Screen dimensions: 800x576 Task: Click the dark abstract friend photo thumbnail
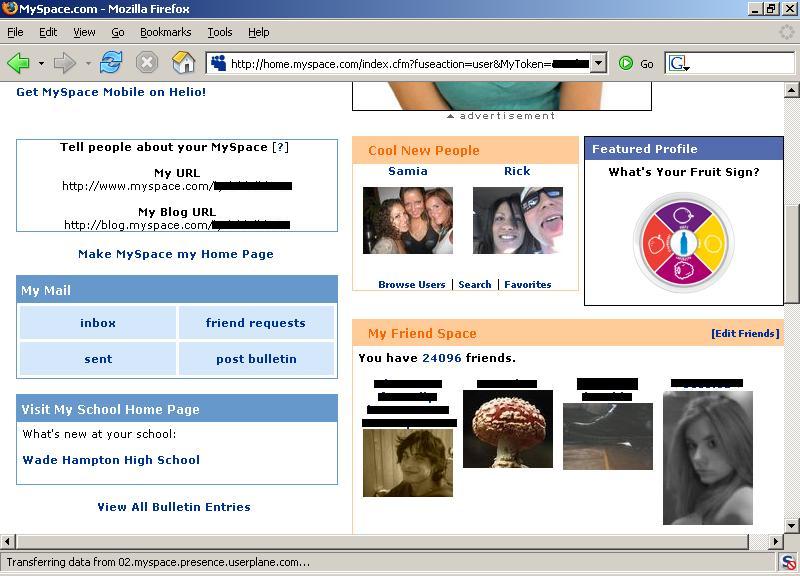click(608, 436)
